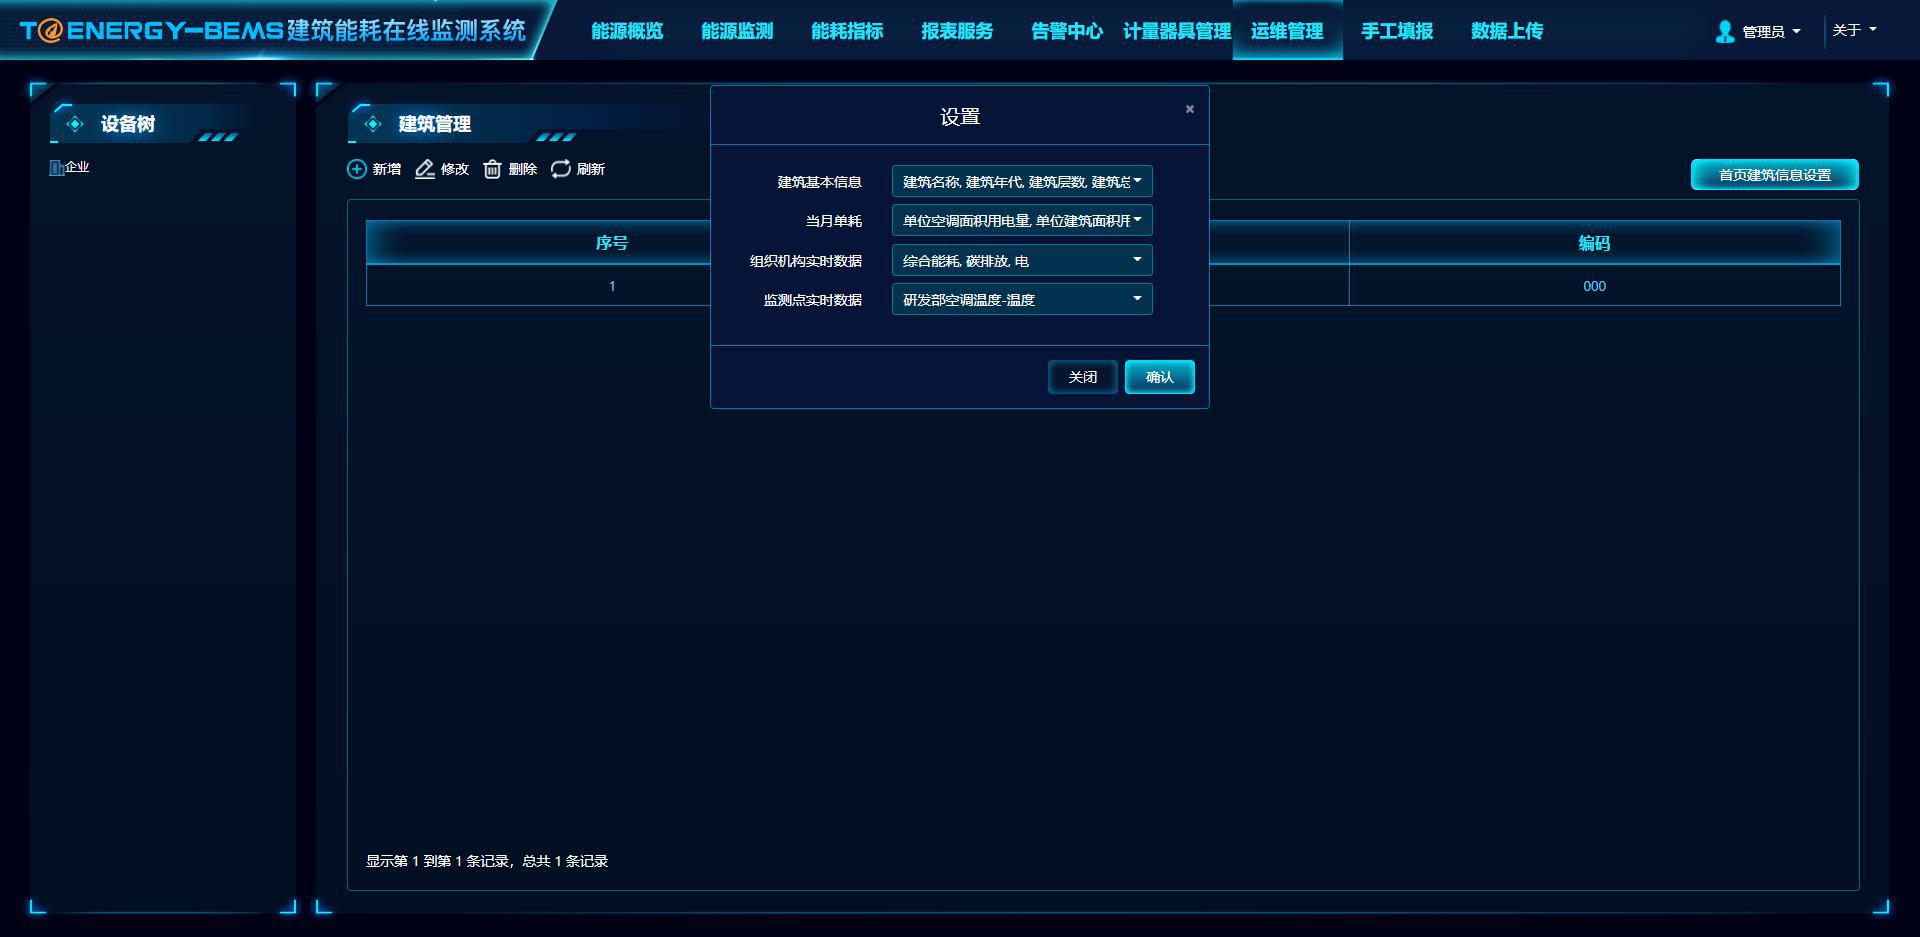The height and width of the screenshot is (937, 1920).
Task: Click the 首页建筑信息设置 button
Action: coord(1774,175)
